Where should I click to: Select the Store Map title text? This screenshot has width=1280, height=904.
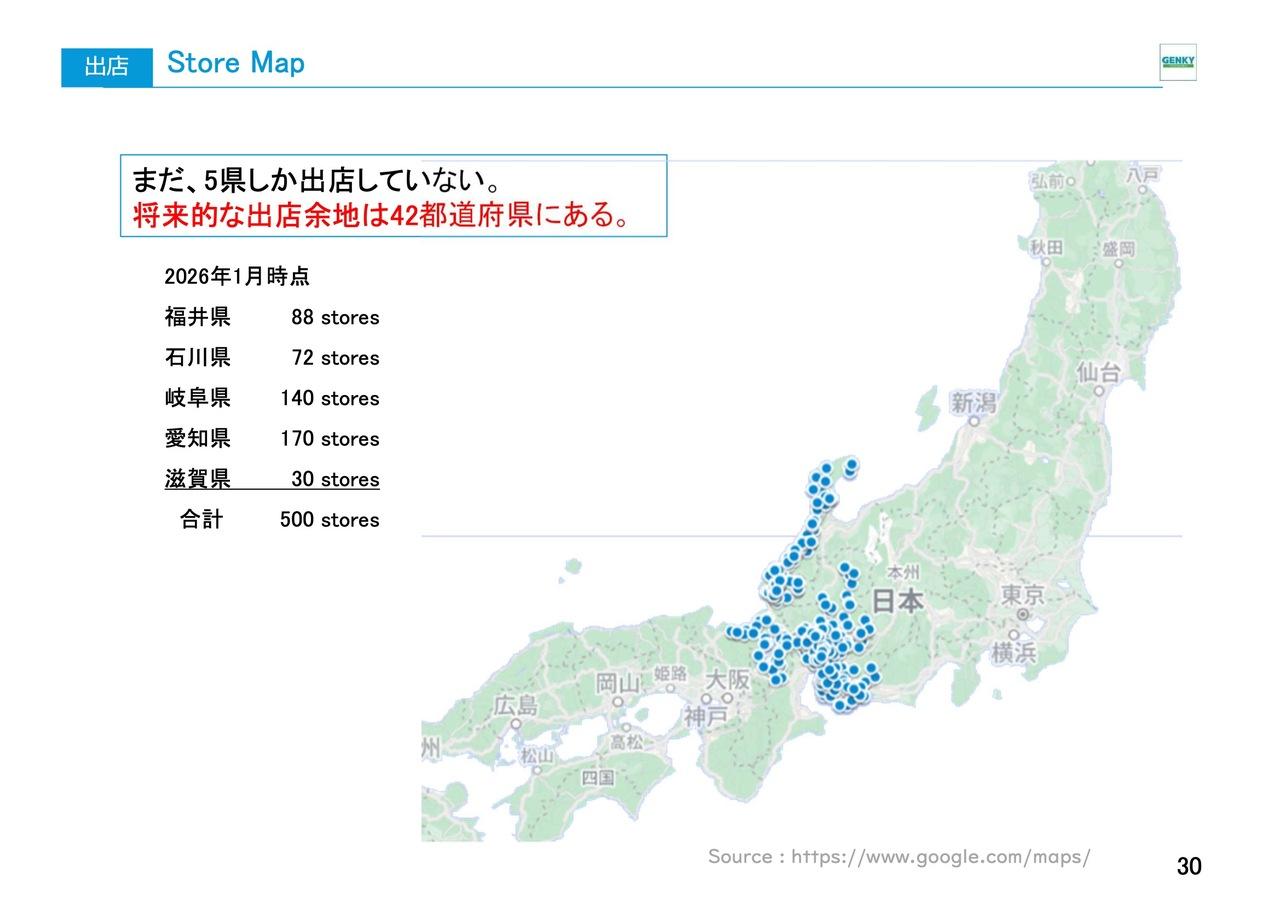tap(234, 63)
